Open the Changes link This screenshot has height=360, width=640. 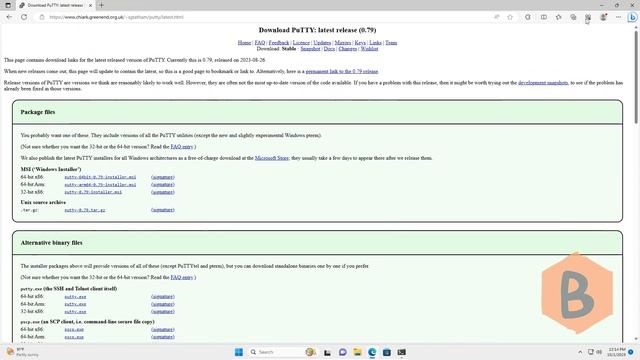(348, 49)
